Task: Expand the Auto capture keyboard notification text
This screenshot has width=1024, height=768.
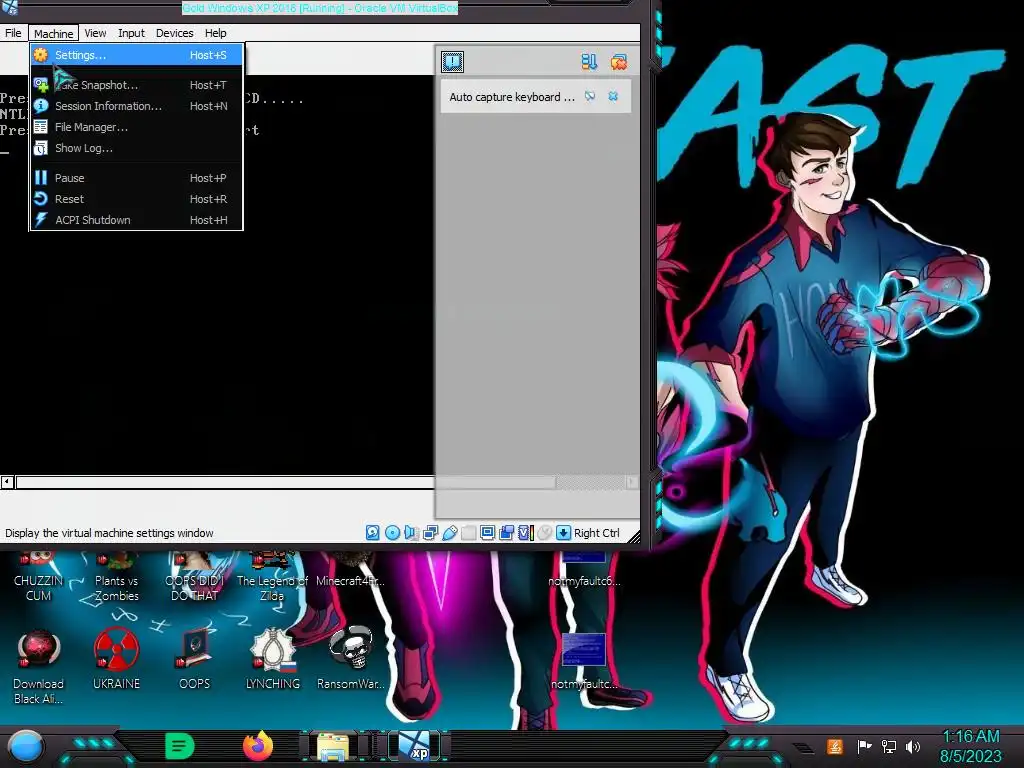Action: 511,97
